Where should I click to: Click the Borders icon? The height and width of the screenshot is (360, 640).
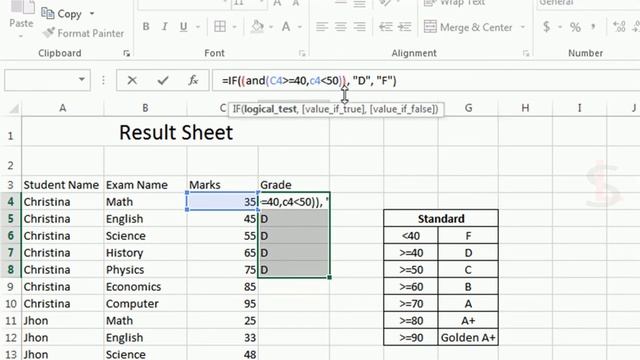pyautogui.click(x=220, y=27)
